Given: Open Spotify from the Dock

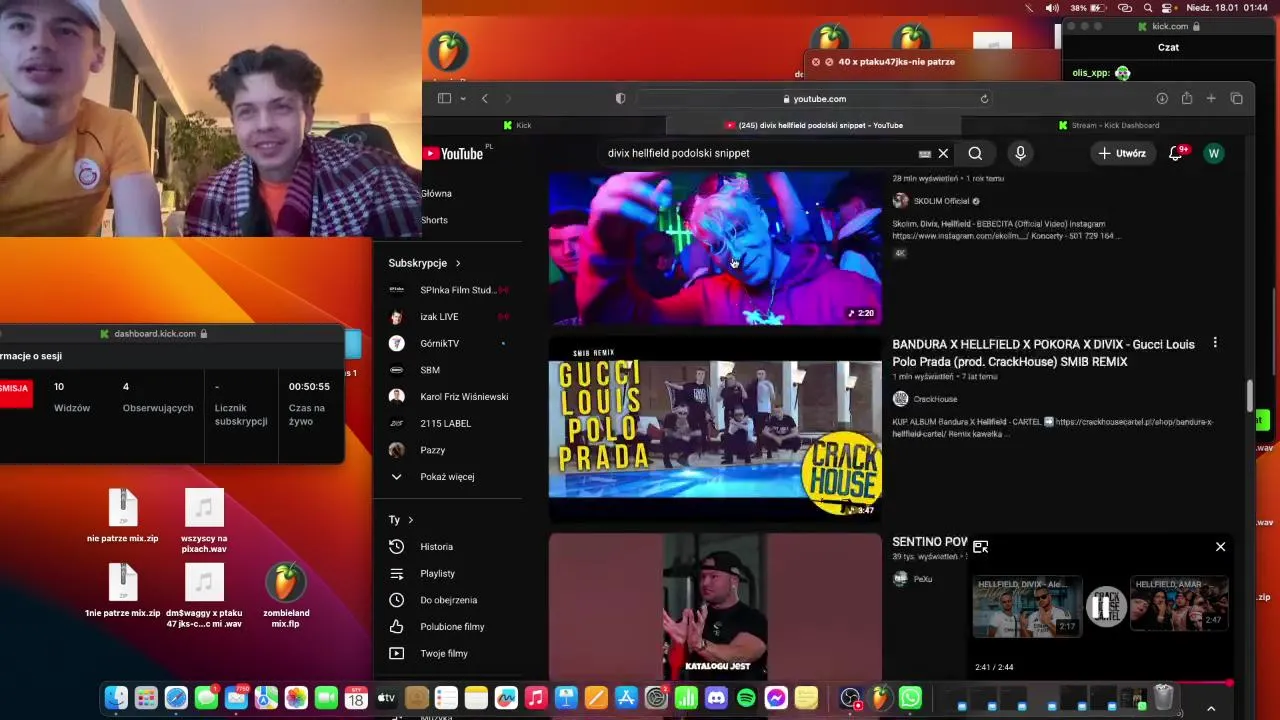Looking at the screenshot, I should point(746,698).
